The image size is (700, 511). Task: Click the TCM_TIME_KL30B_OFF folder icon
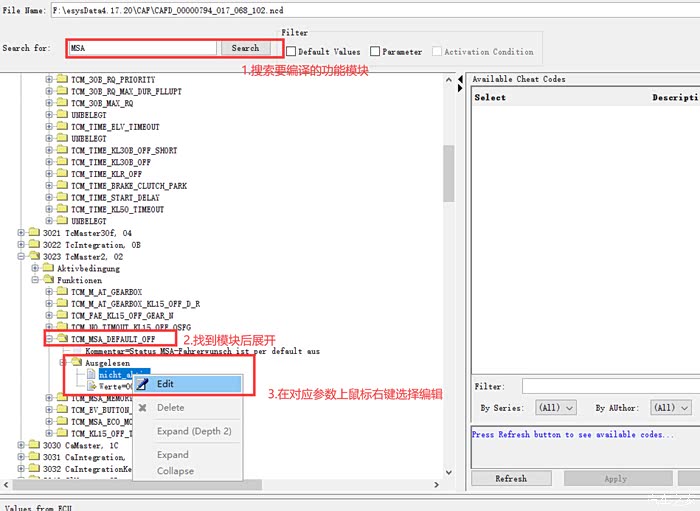click(x=62, y=162)
